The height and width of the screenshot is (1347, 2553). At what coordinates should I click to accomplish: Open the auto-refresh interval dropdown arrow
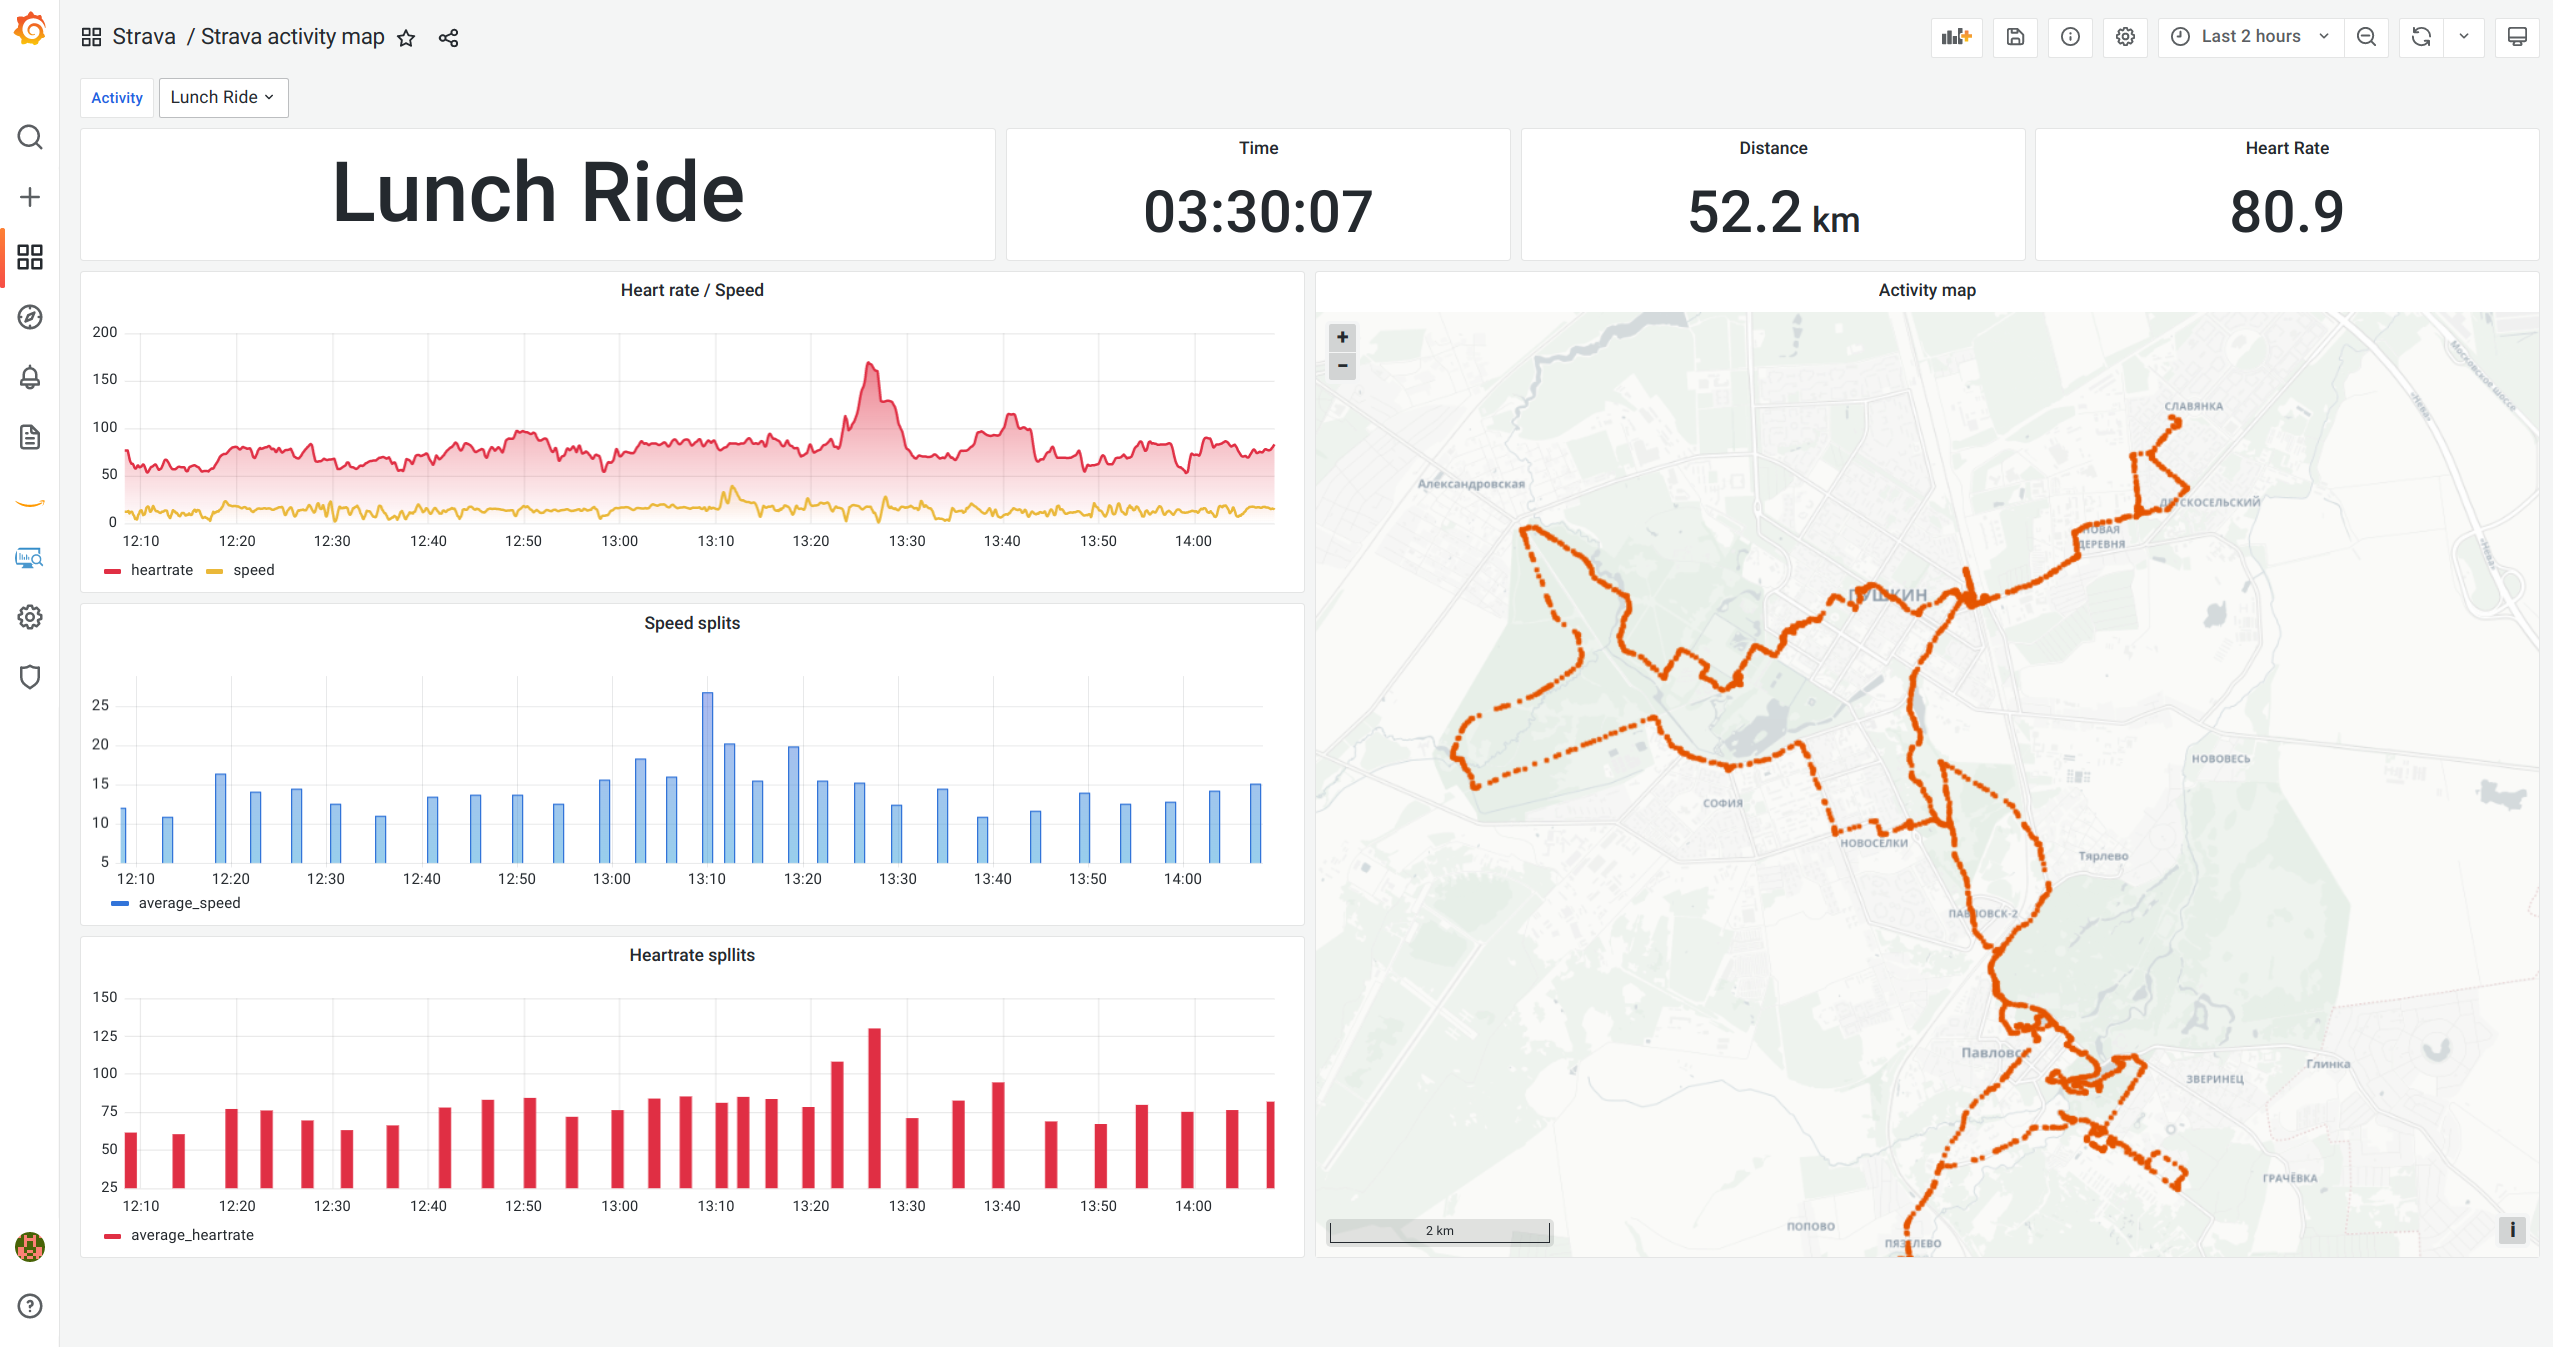coord(2464,37)
